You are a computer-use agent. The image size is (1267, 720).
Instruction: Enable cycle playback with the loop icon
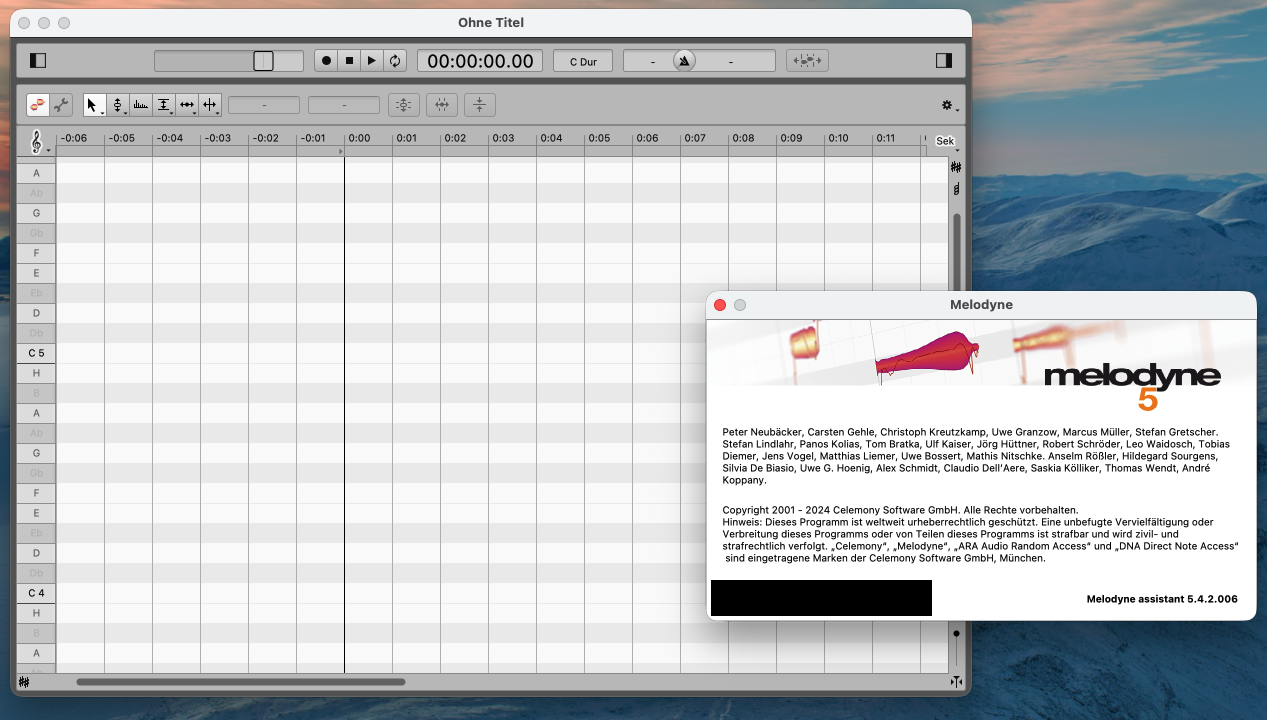tap(394, 60)
